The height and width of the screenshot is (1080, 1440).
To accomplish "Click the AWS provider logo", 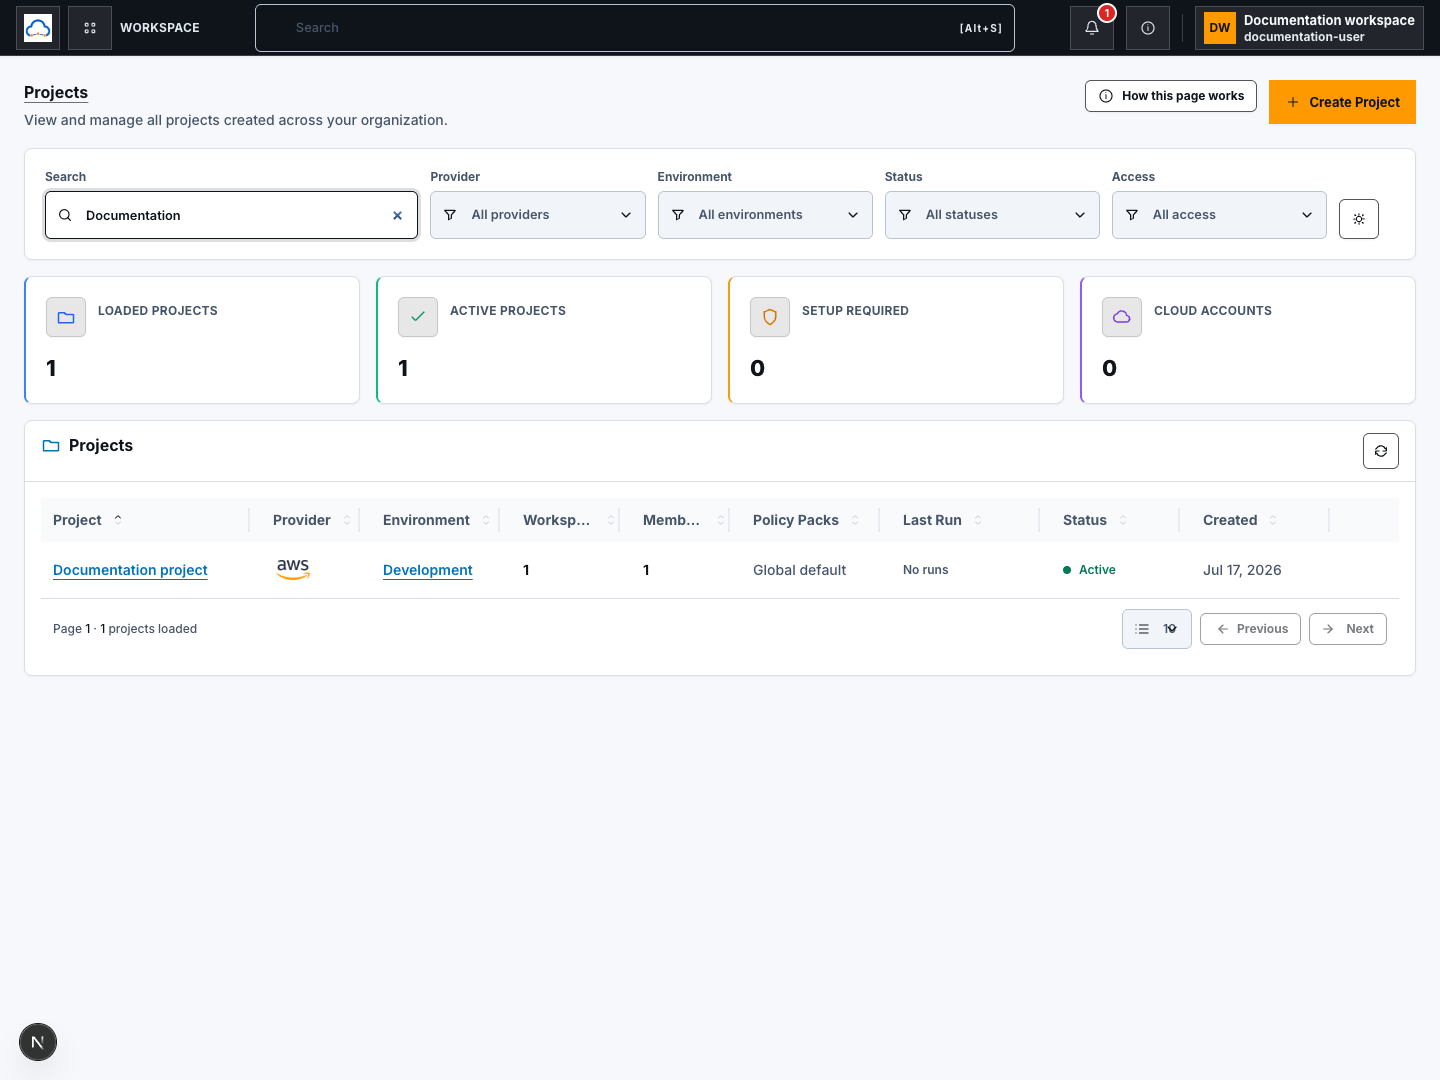I will coord(293,569).
